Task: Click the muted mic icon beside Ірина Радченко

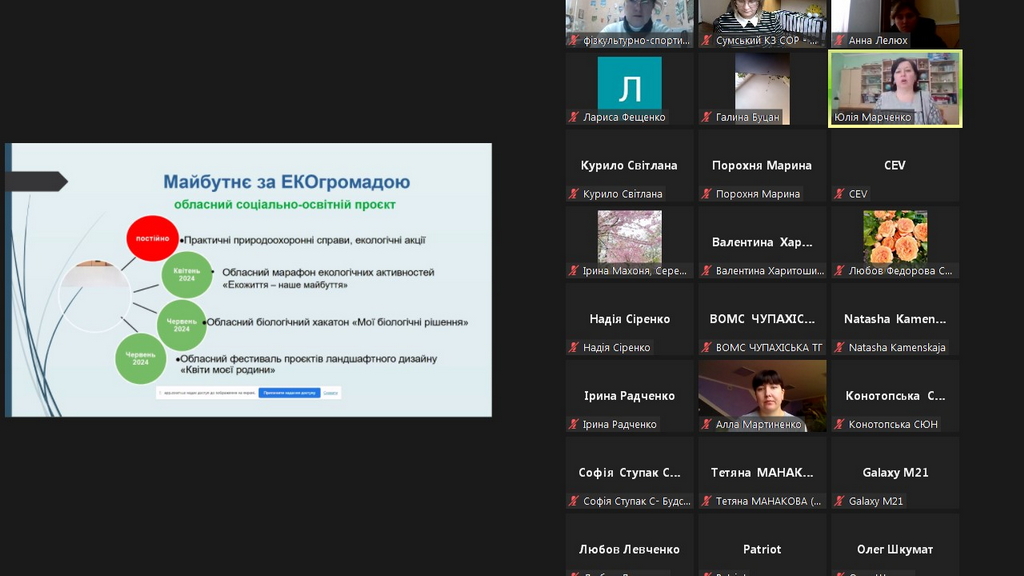Action: click(574, 425)
